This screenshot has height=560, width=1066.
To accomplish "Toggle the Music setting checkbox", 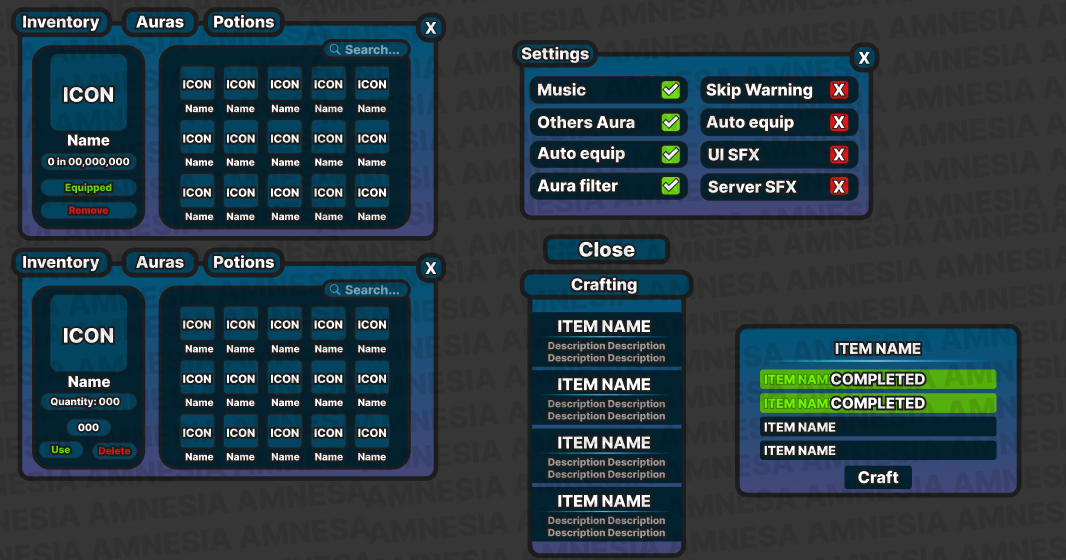I will coord(671,90).
